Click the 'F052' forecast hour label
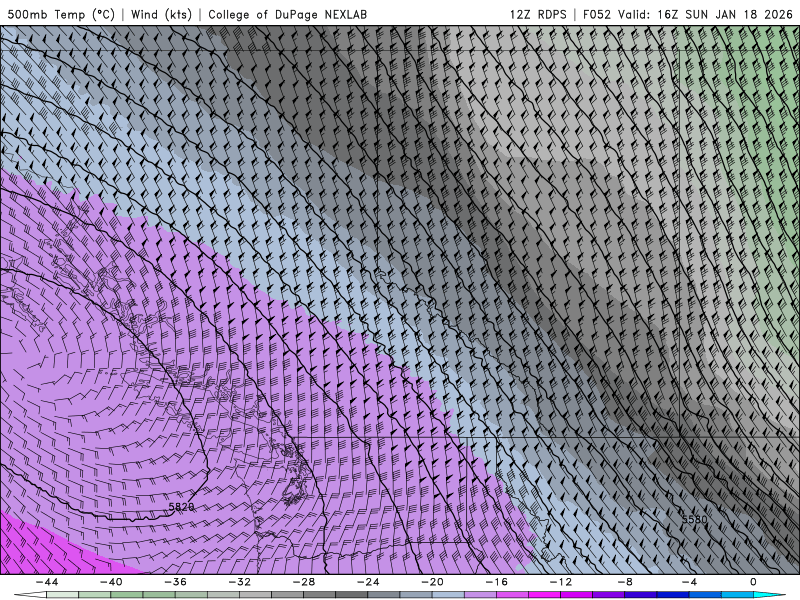This screenshot has width=800, height=600. (x=596, y=14)
